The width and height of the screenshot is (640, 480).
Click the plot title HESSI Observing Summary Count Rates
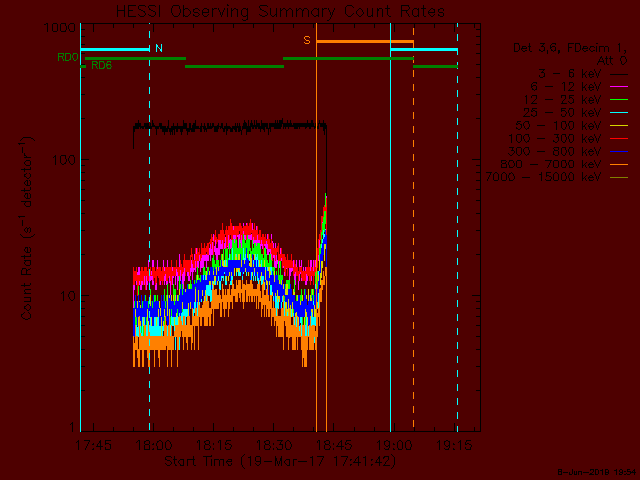click(280, 11)
